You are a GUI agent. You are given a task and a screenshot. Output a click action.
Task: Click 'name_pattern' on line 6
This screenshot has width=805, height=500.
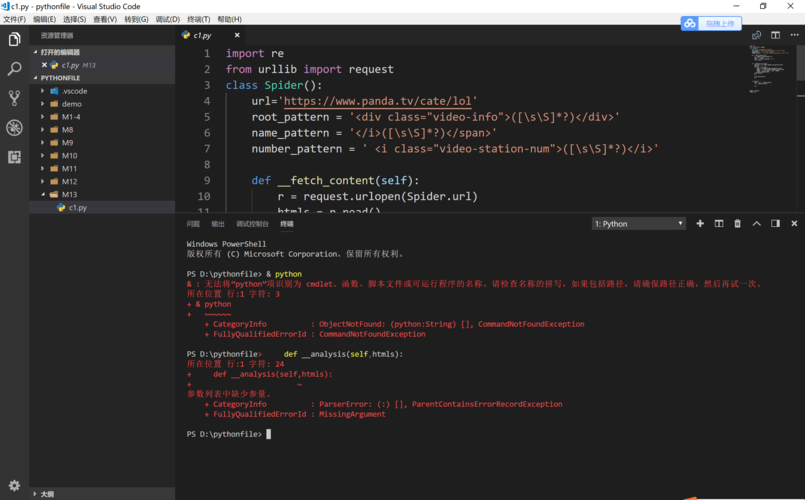coord(290,133)
